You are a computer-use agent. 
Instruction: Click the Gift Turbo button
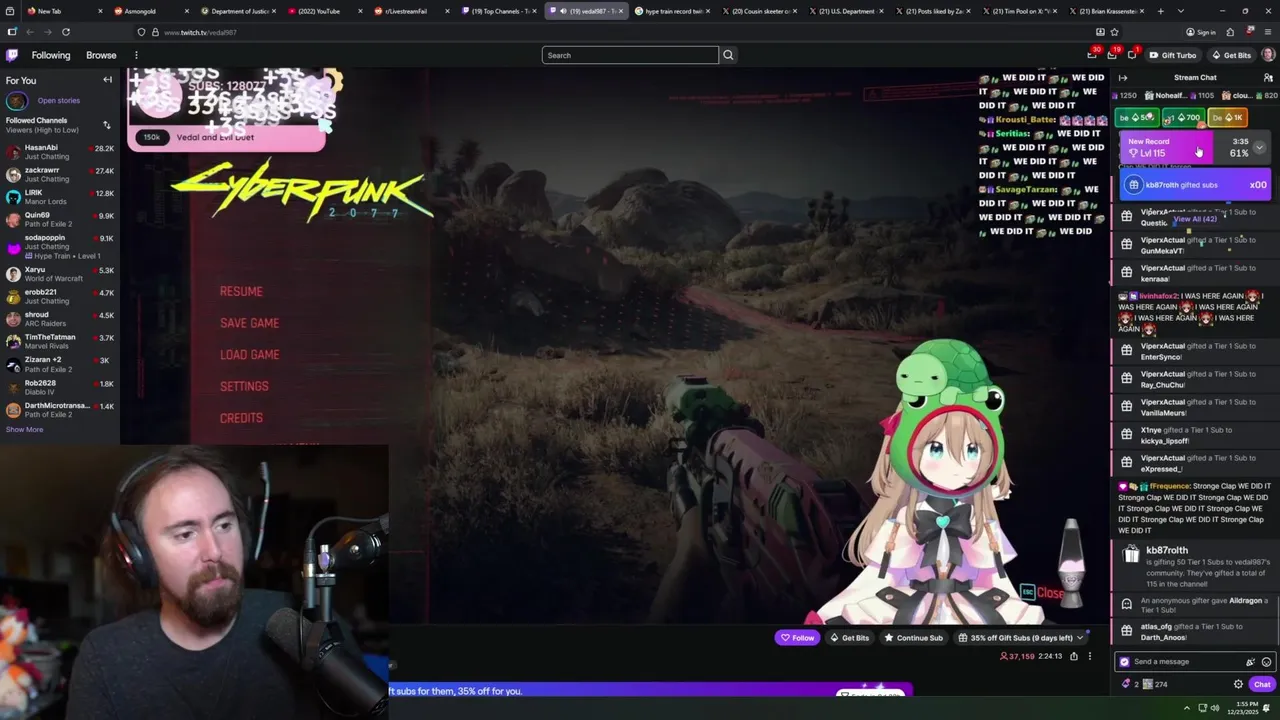[1172, 55]
